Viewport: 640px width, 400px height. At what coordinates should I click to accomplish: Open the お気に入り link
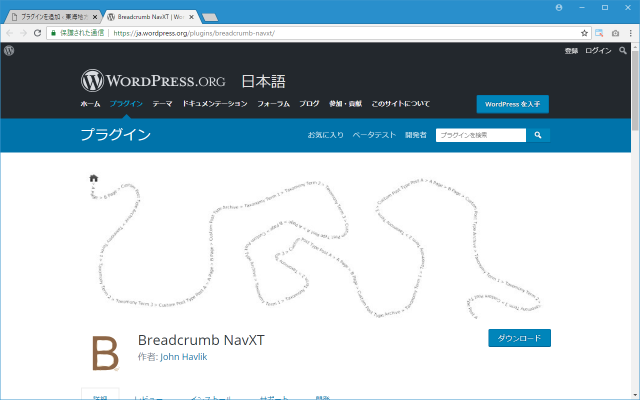coord(325,134)
